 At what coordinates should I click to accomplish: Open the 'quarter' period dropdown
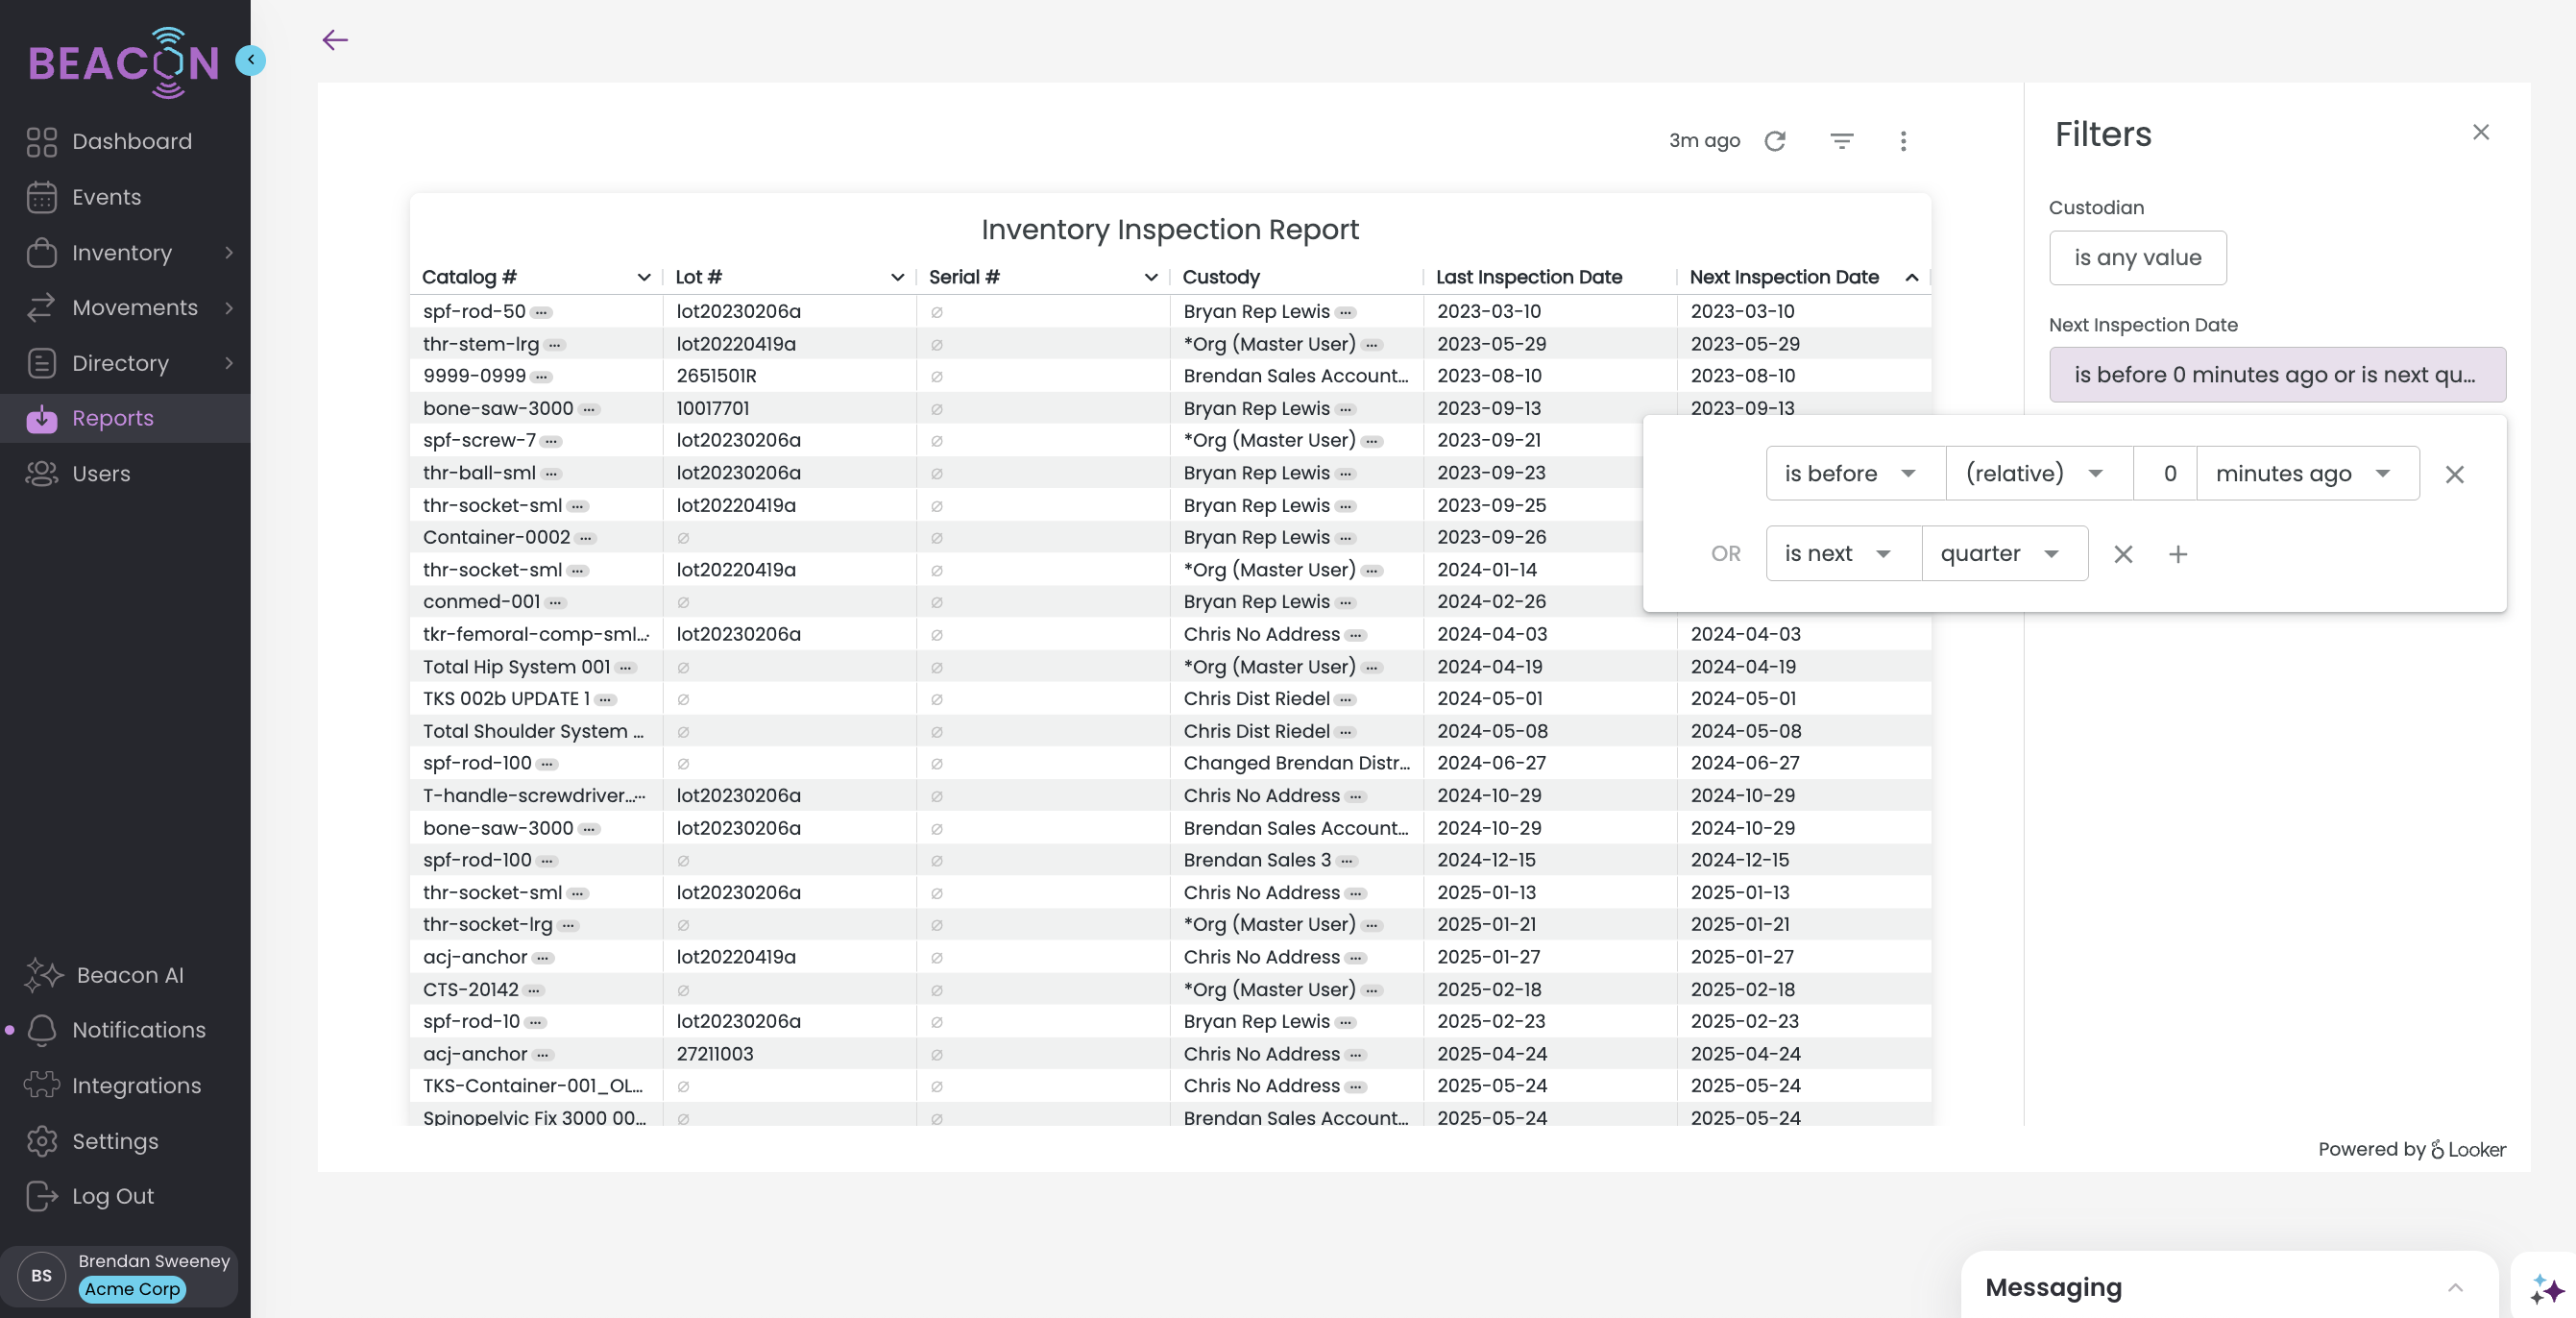click(x=2001, y=554)
